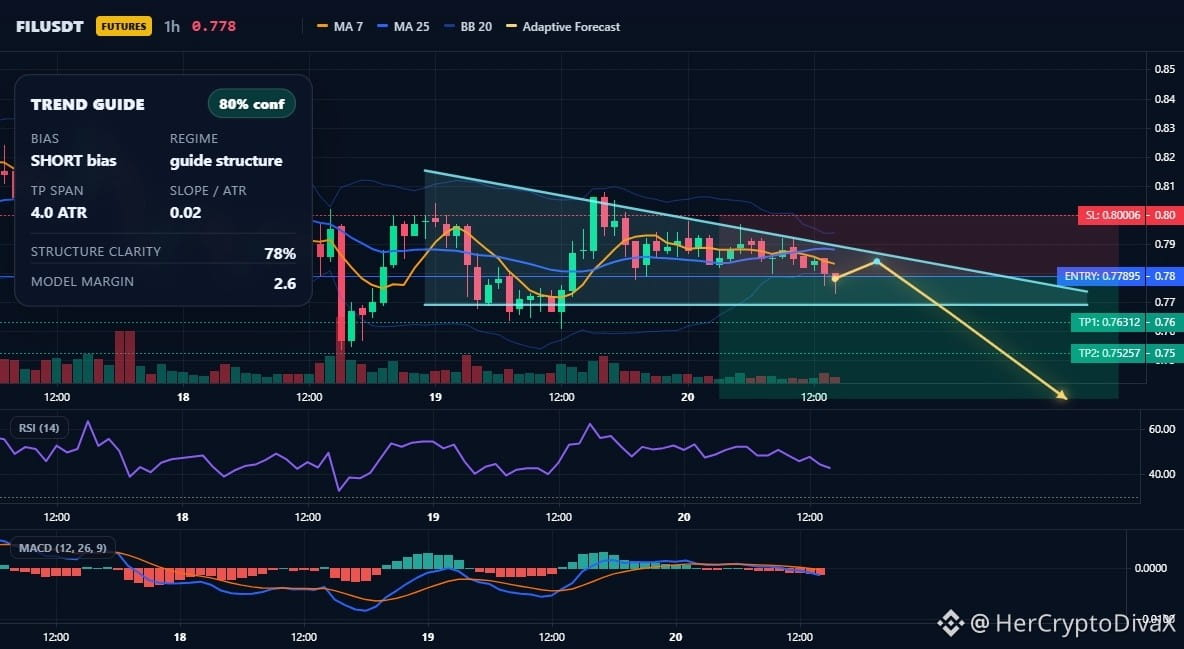Click the FILUSDT symbol name

[50, 26]
